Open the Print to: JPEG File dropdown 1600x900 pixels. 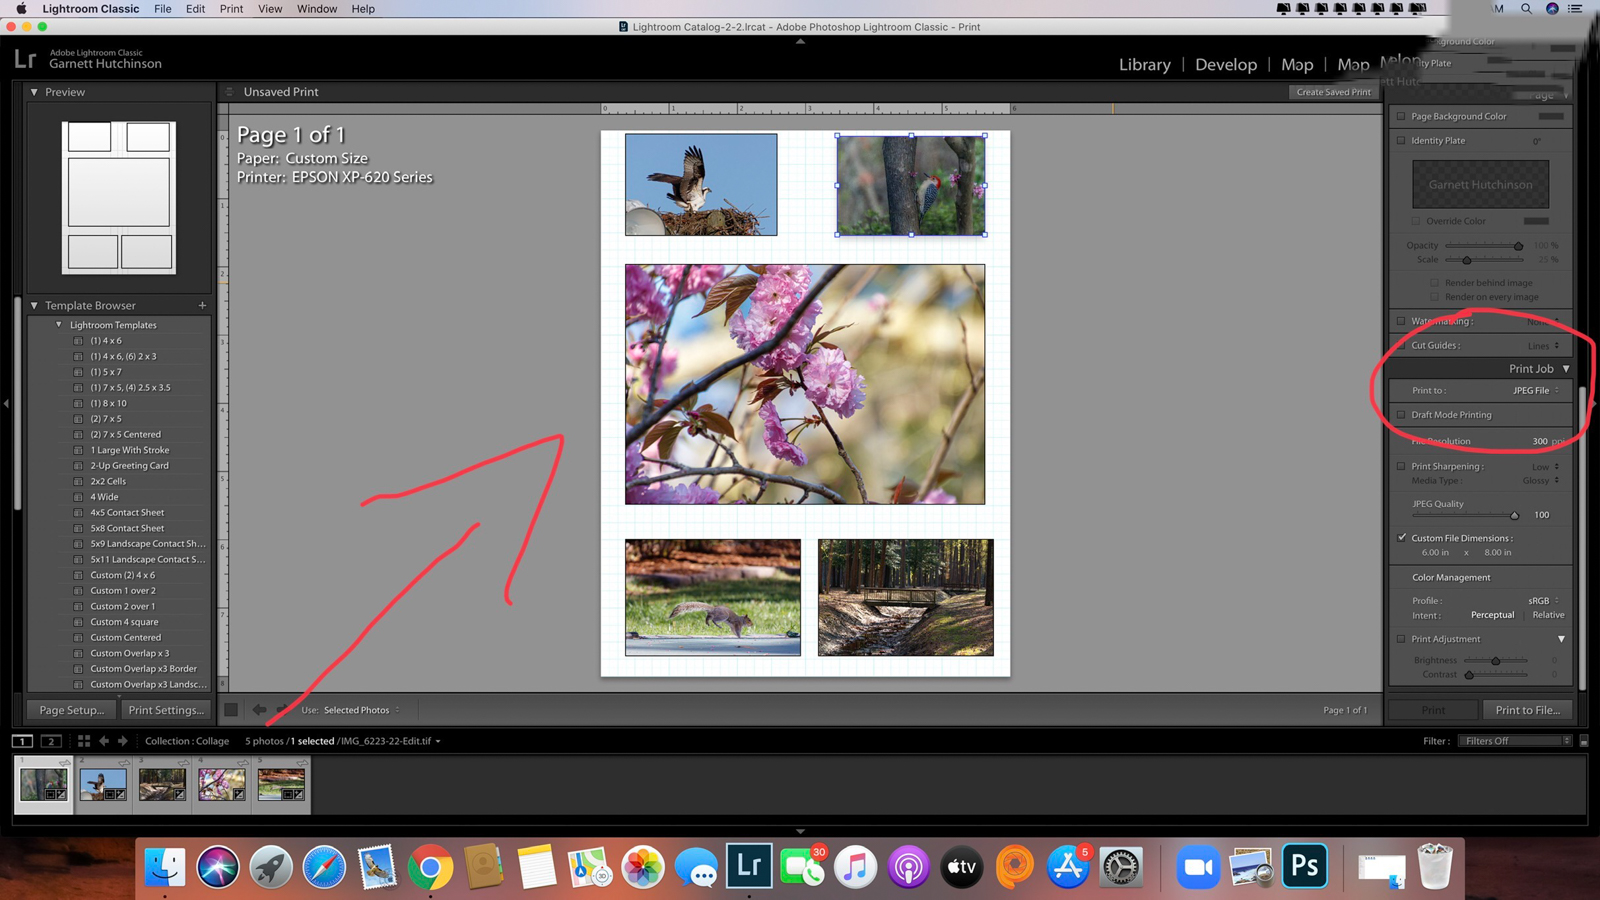(x=1532, y=390)
